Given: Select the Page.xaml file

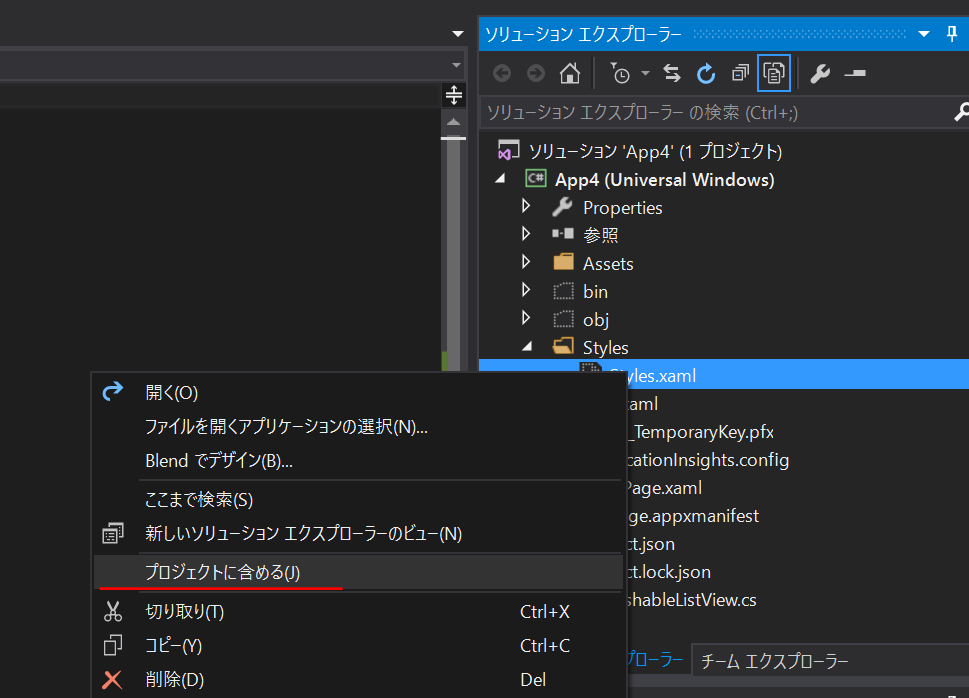Looking at the screenshot, I should point(664,488).
